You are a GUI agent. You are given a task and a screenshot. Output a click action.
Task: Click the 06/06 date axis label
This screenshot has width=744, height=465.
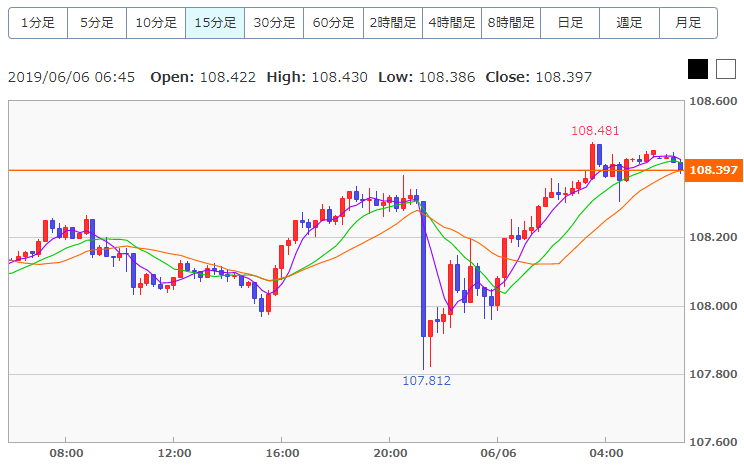click(498, 453)
